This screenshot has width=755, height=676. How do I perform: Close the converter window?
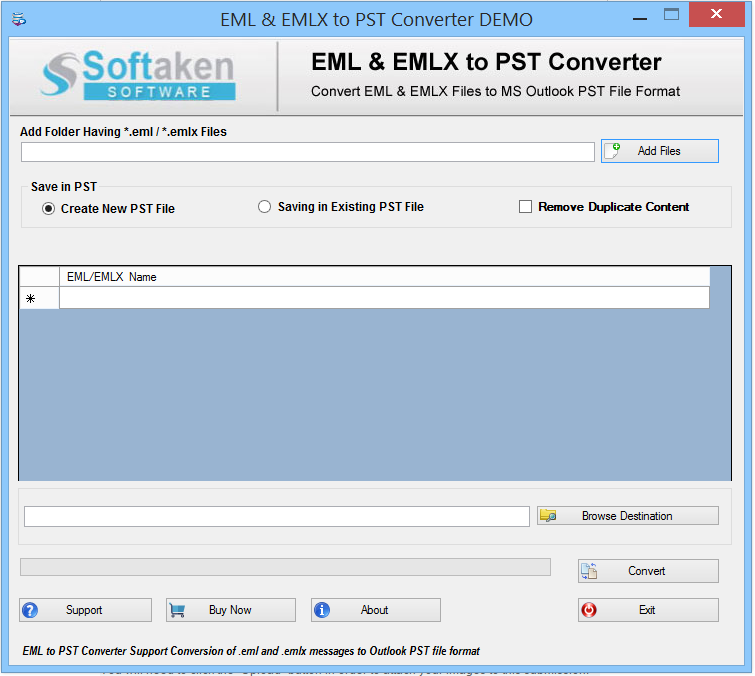click(716, 14)
